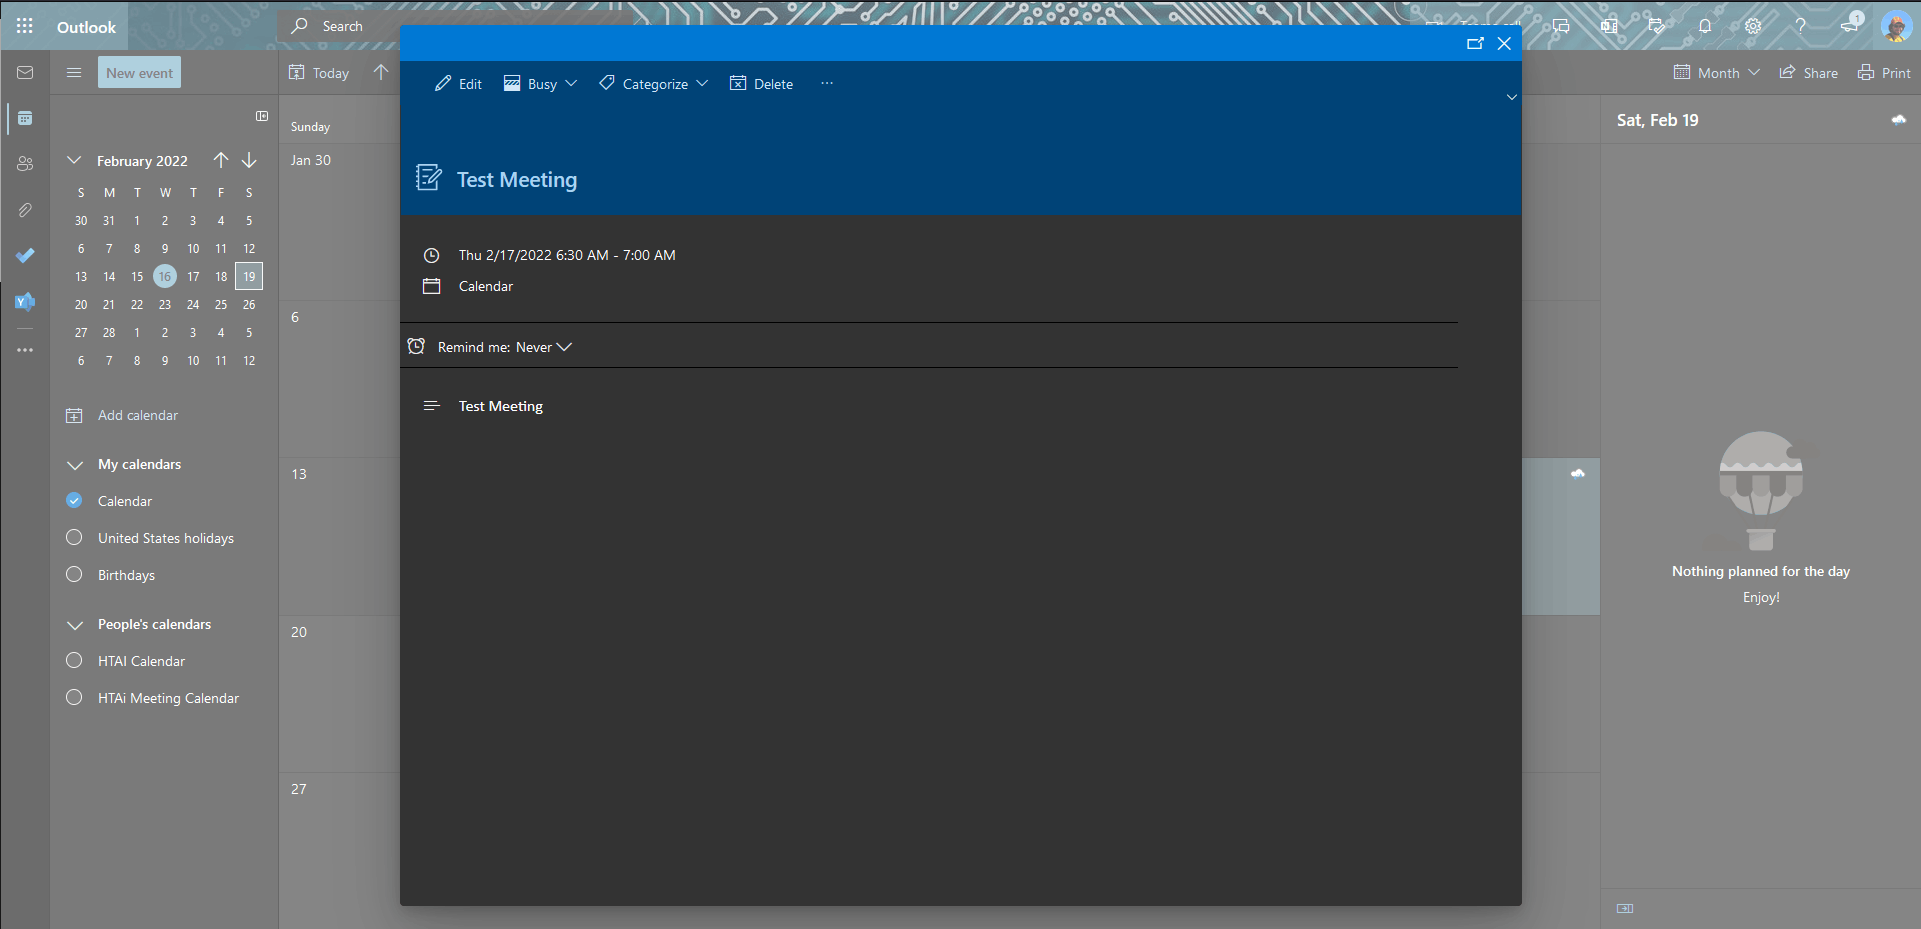Open Microsoft To Do from the sidebar

25,256
